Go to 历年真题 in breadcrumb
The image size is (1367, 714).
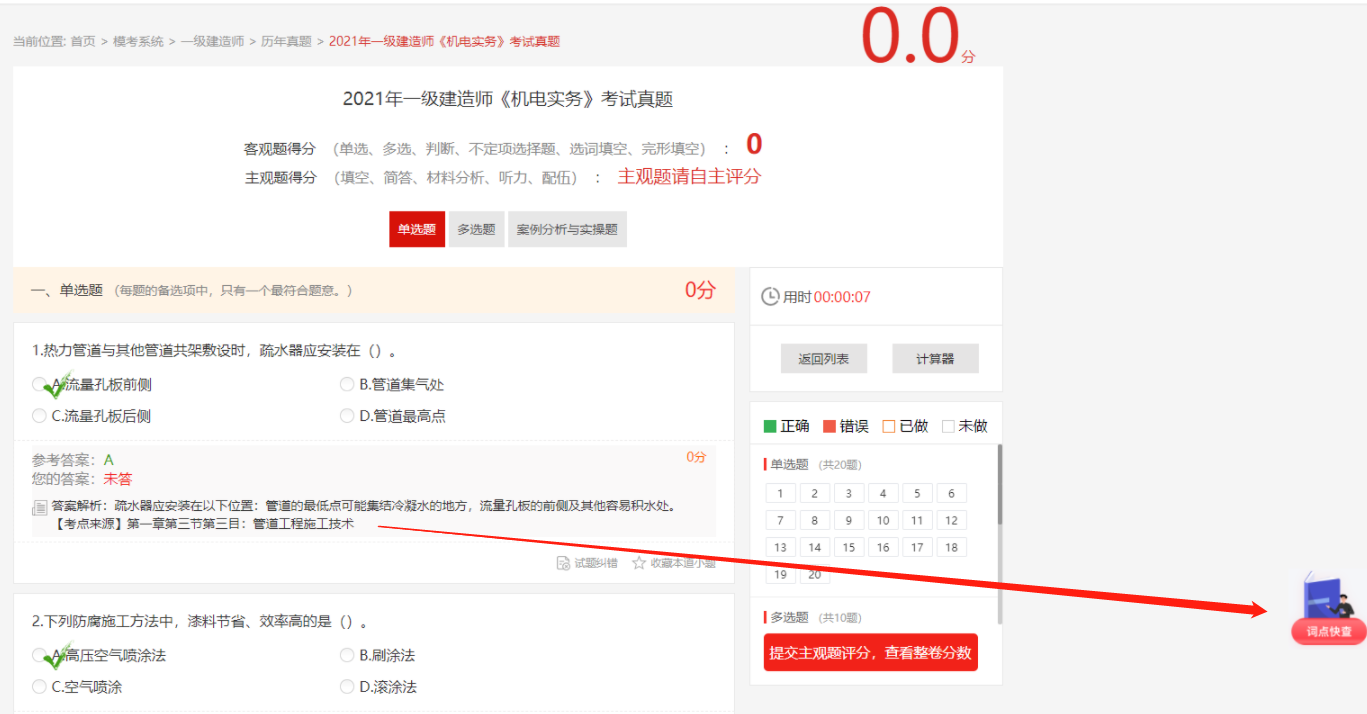(x=286, y=41)
